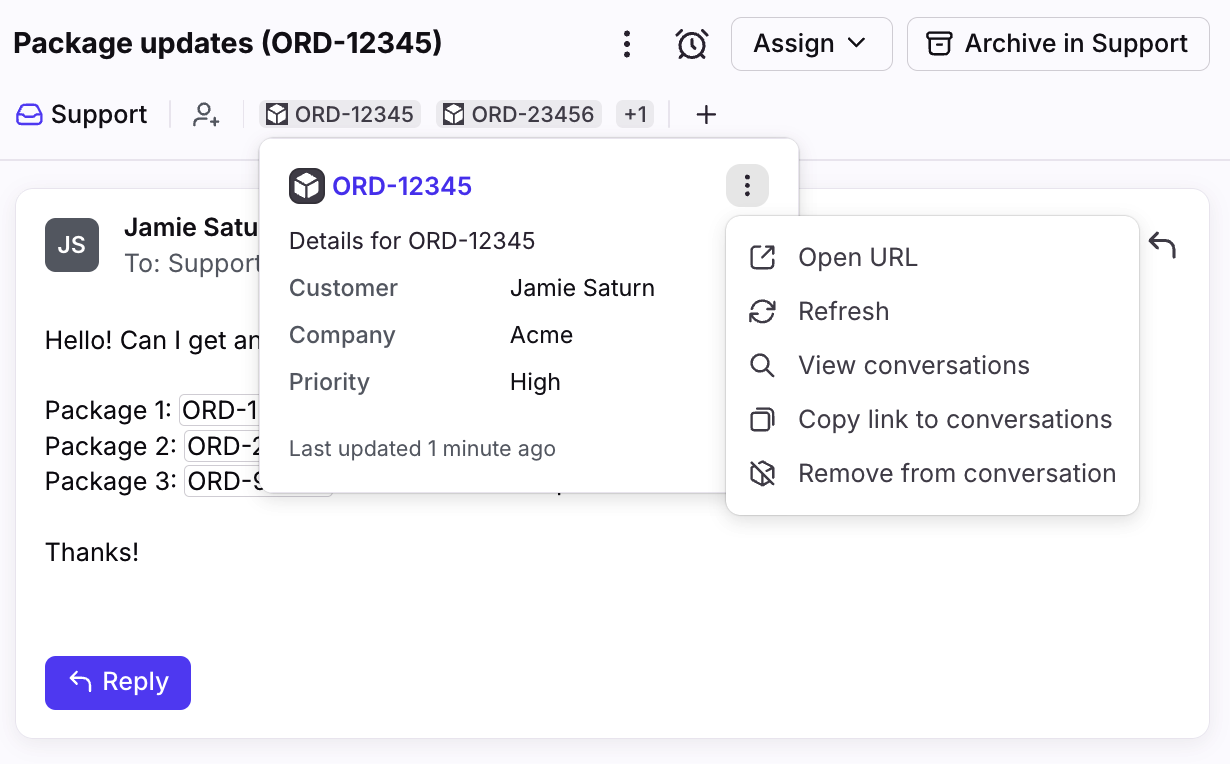Archive the conversation in Support

coord(1057,44)
